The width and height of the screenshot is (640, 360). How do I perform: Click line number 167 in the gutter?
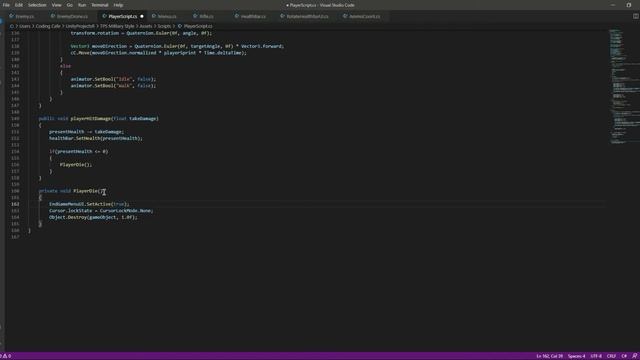[x=15, y=237]
